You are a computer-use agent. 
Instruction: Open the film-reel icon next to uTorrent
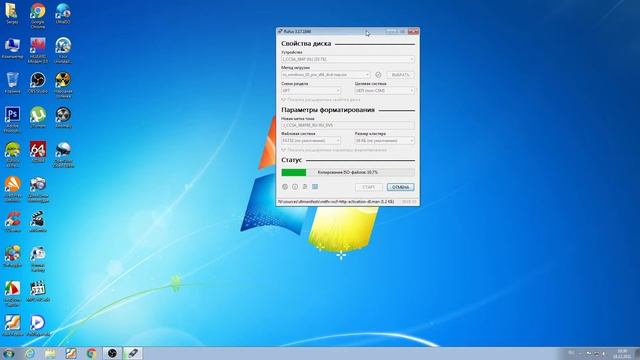(63, 118)
